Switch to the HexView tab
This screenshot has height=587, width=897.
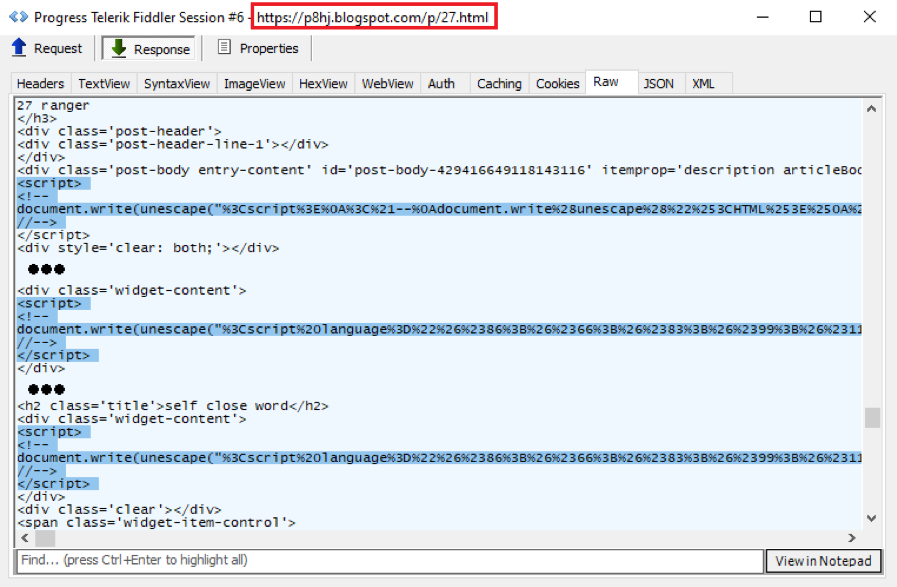323,84
